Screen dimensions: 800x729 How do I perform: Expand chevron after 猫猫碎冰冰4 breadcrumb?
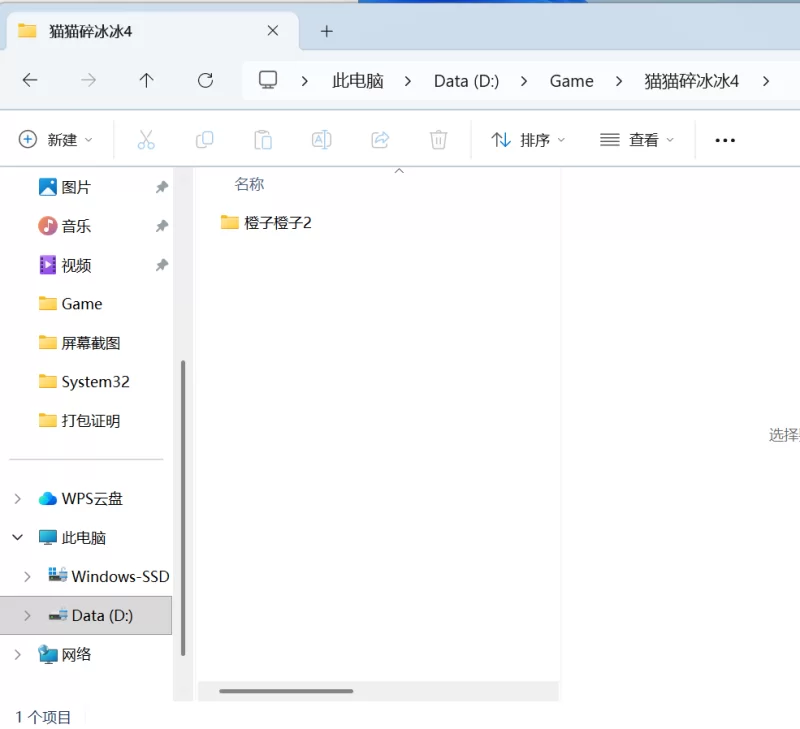tap(766, 81)
